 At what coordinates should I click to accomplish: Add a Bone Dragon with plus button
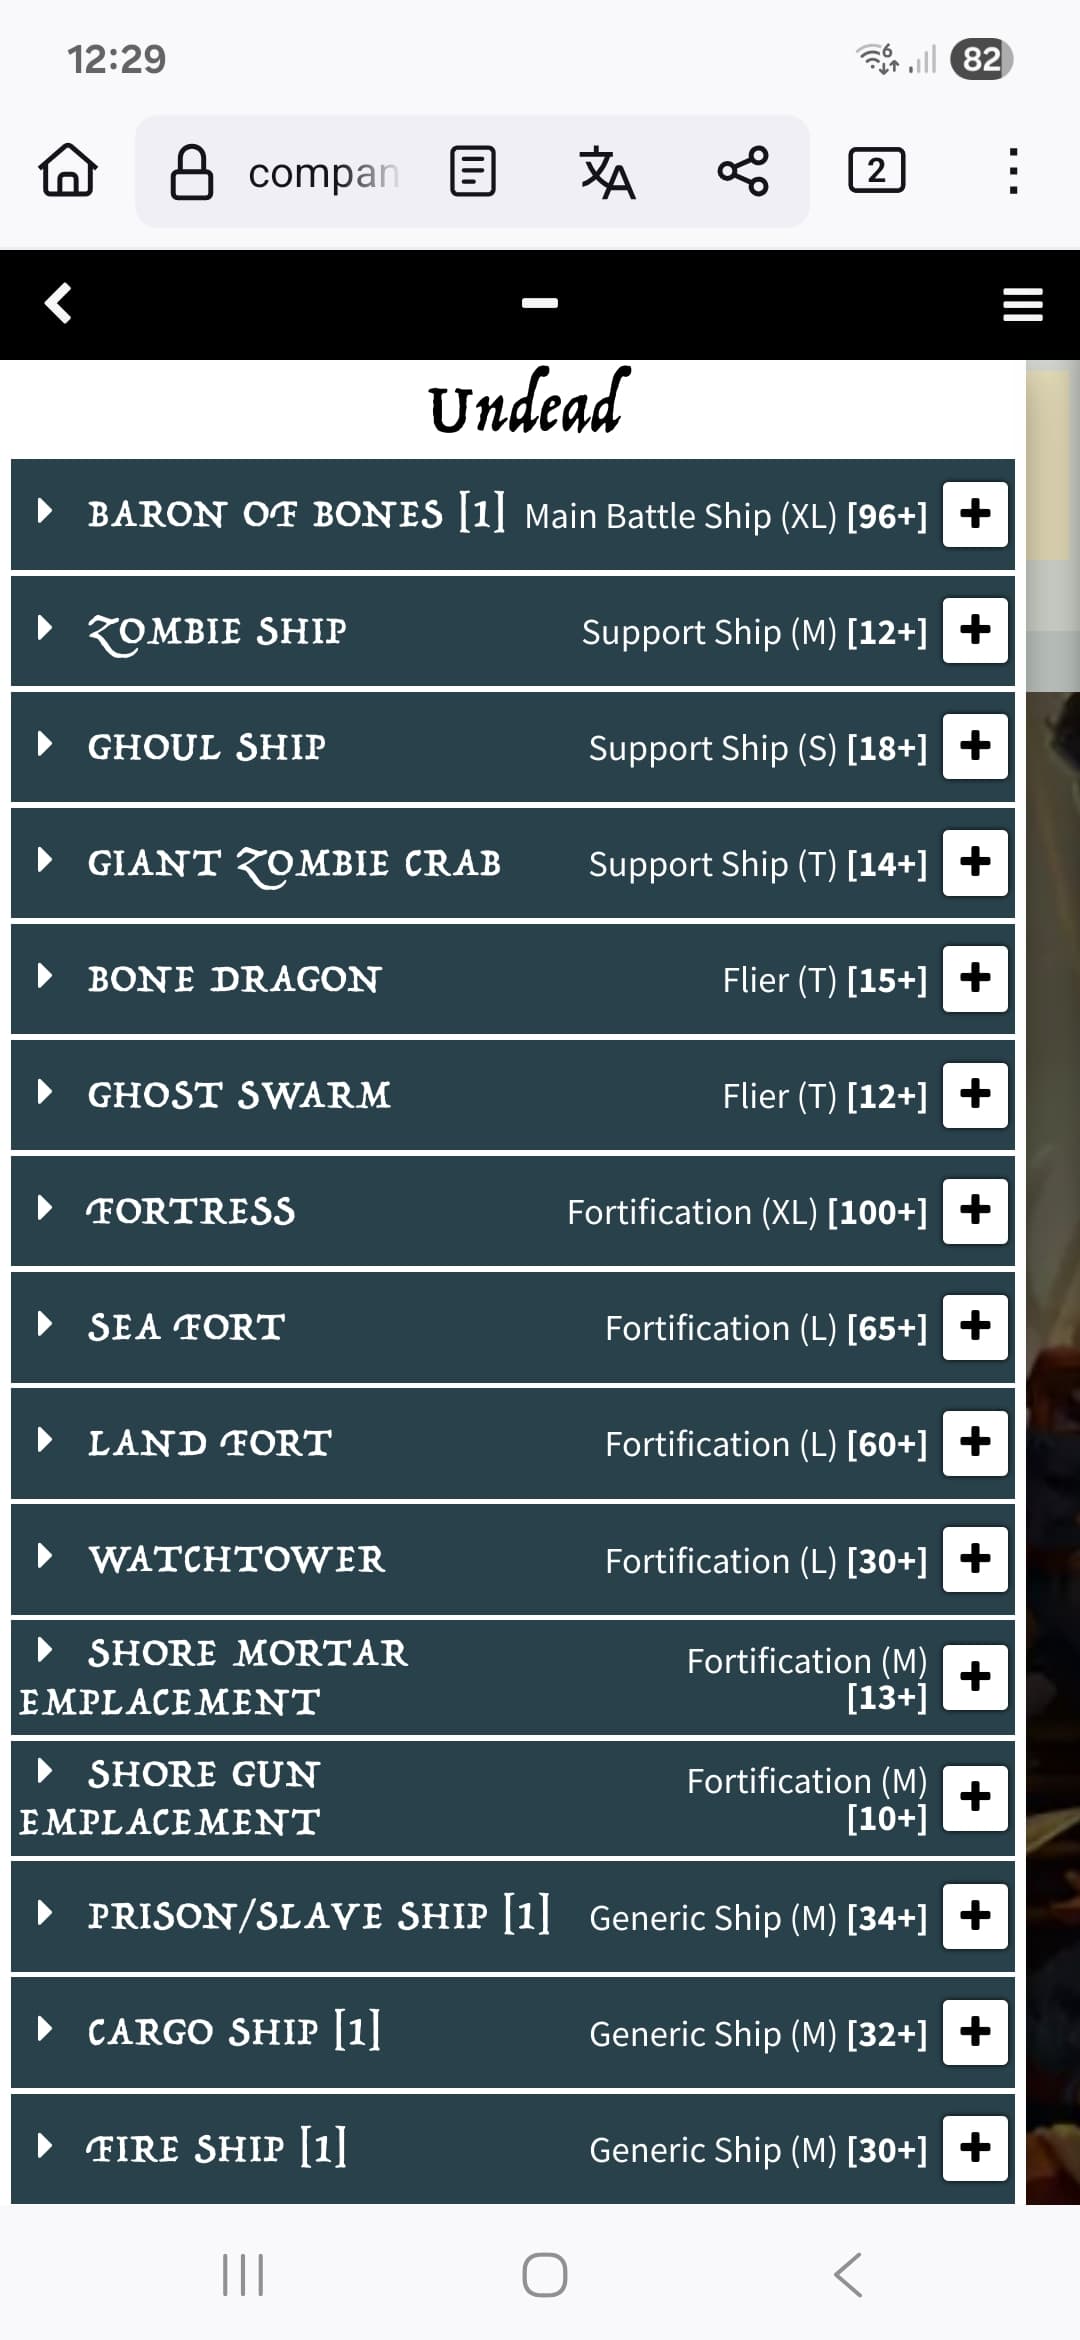(975, 978)
